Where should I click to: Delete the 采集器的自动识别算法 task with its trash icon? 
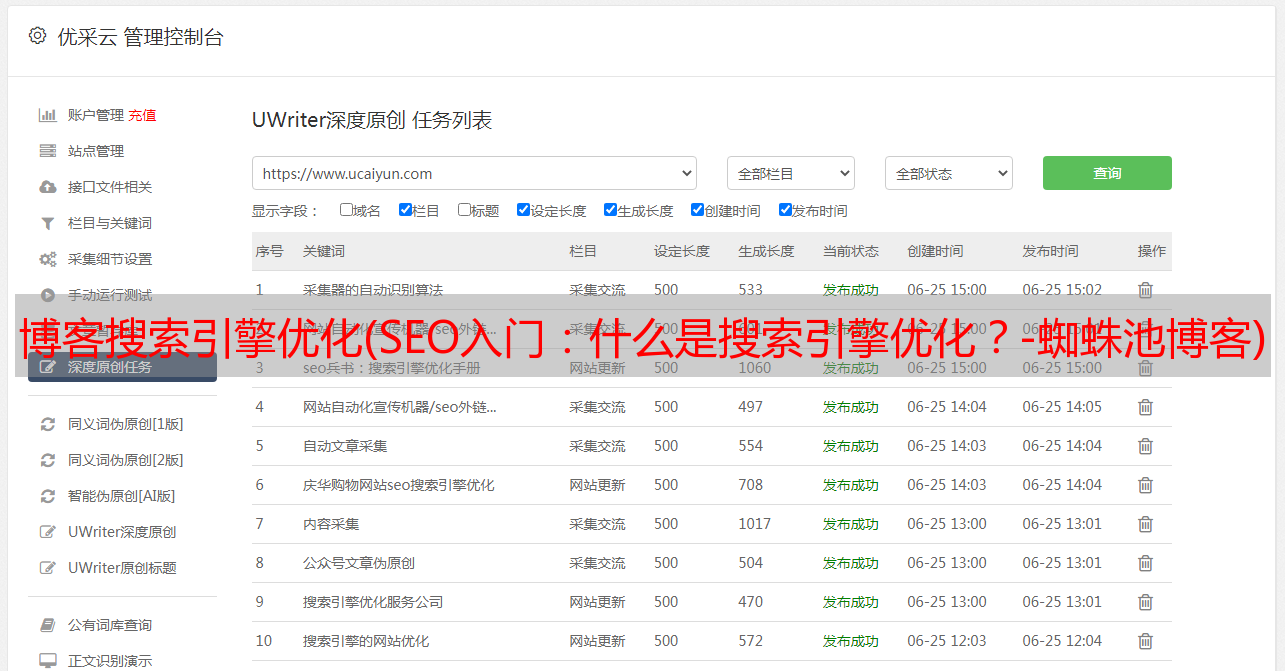[1145, 290]
